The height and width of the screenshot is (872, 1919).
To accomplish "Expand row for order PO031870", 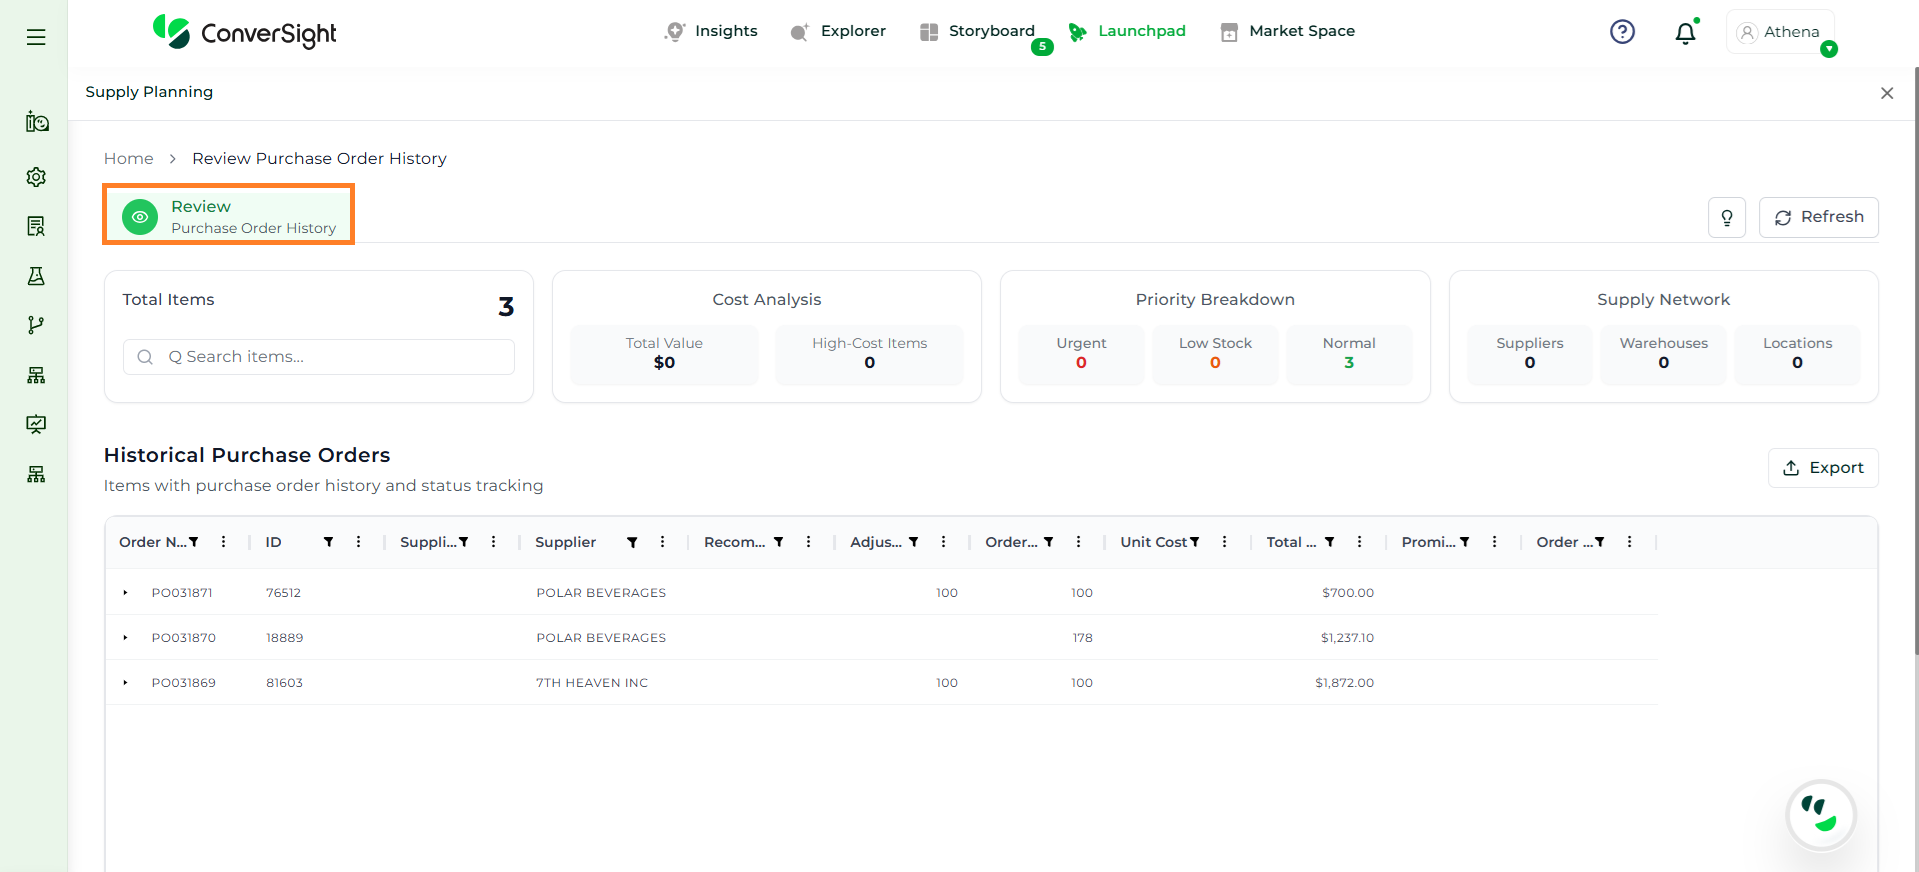I will click(125, 638).
